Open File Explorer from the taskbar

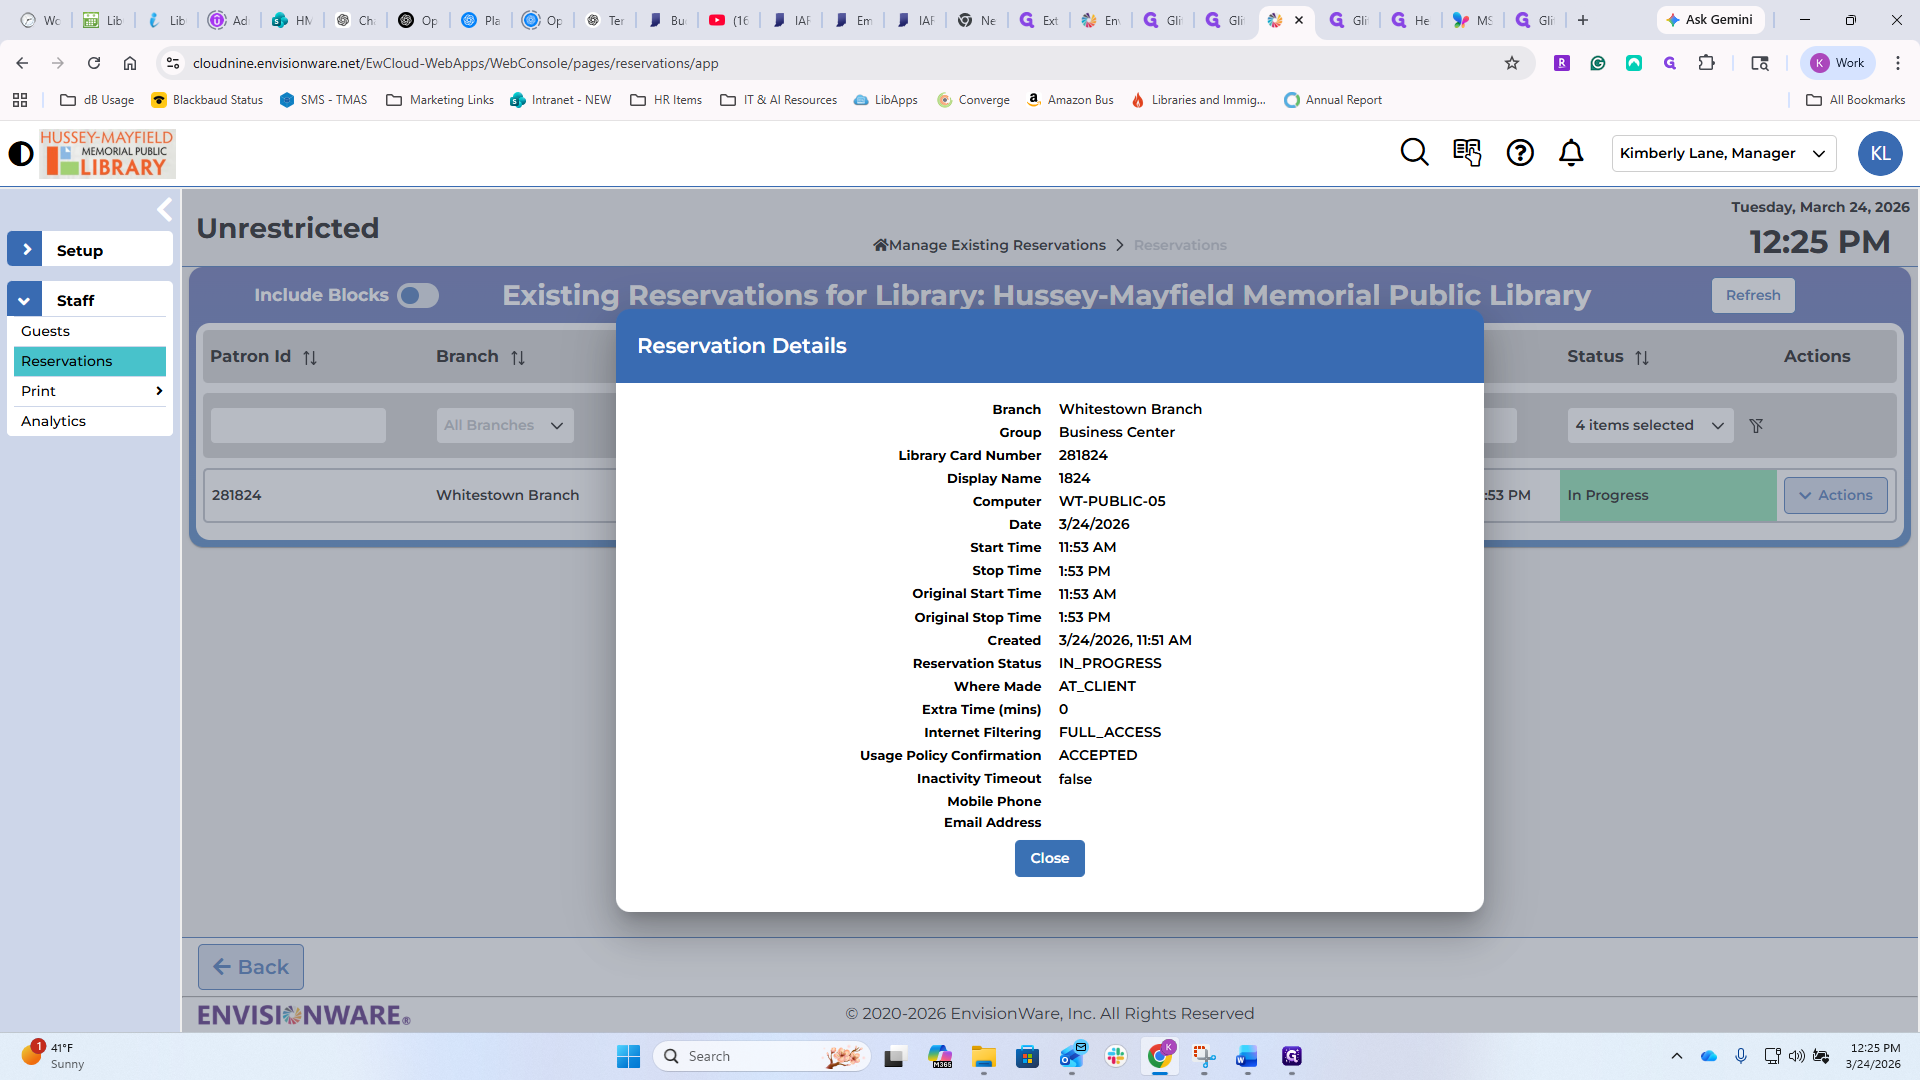click(x=983, y=1057)
